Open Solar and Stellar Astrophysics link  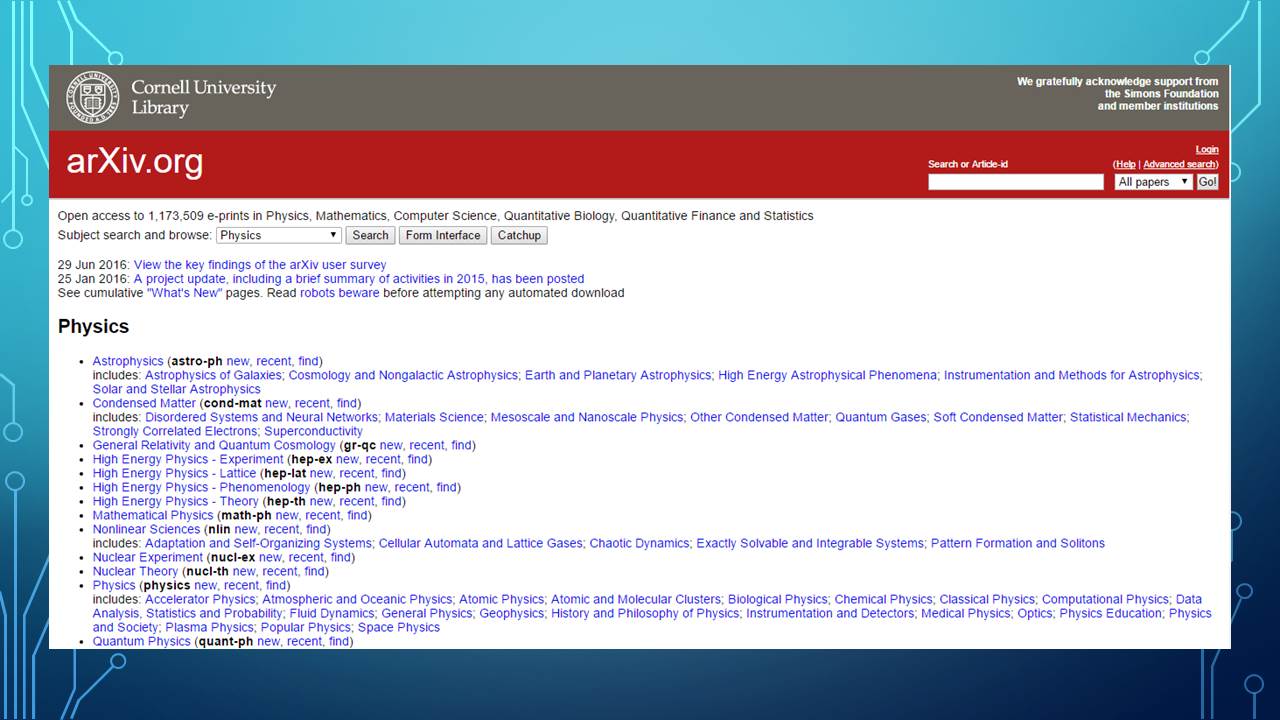(x=177, y=389)
